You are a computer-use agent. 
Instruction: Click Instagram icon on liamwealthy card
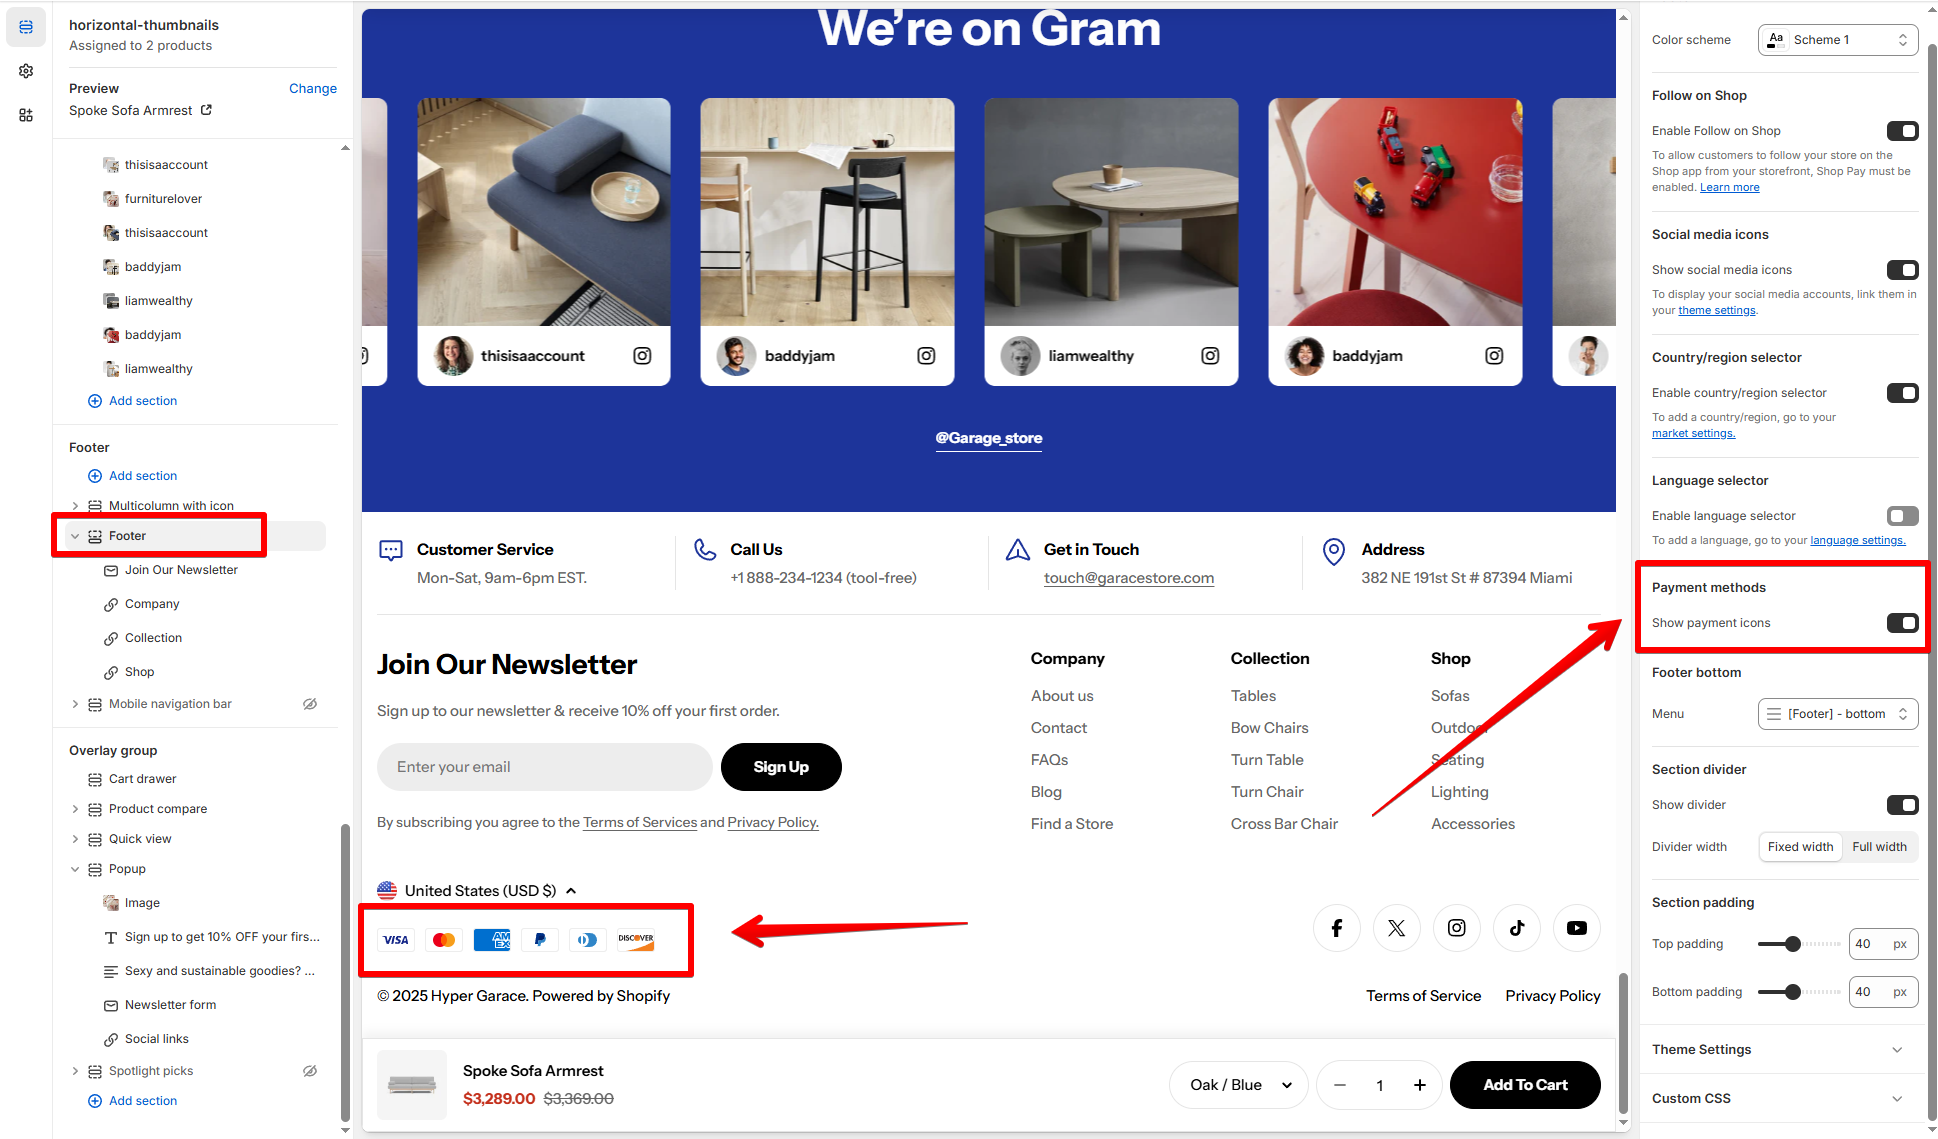(x=1210, y=356)
